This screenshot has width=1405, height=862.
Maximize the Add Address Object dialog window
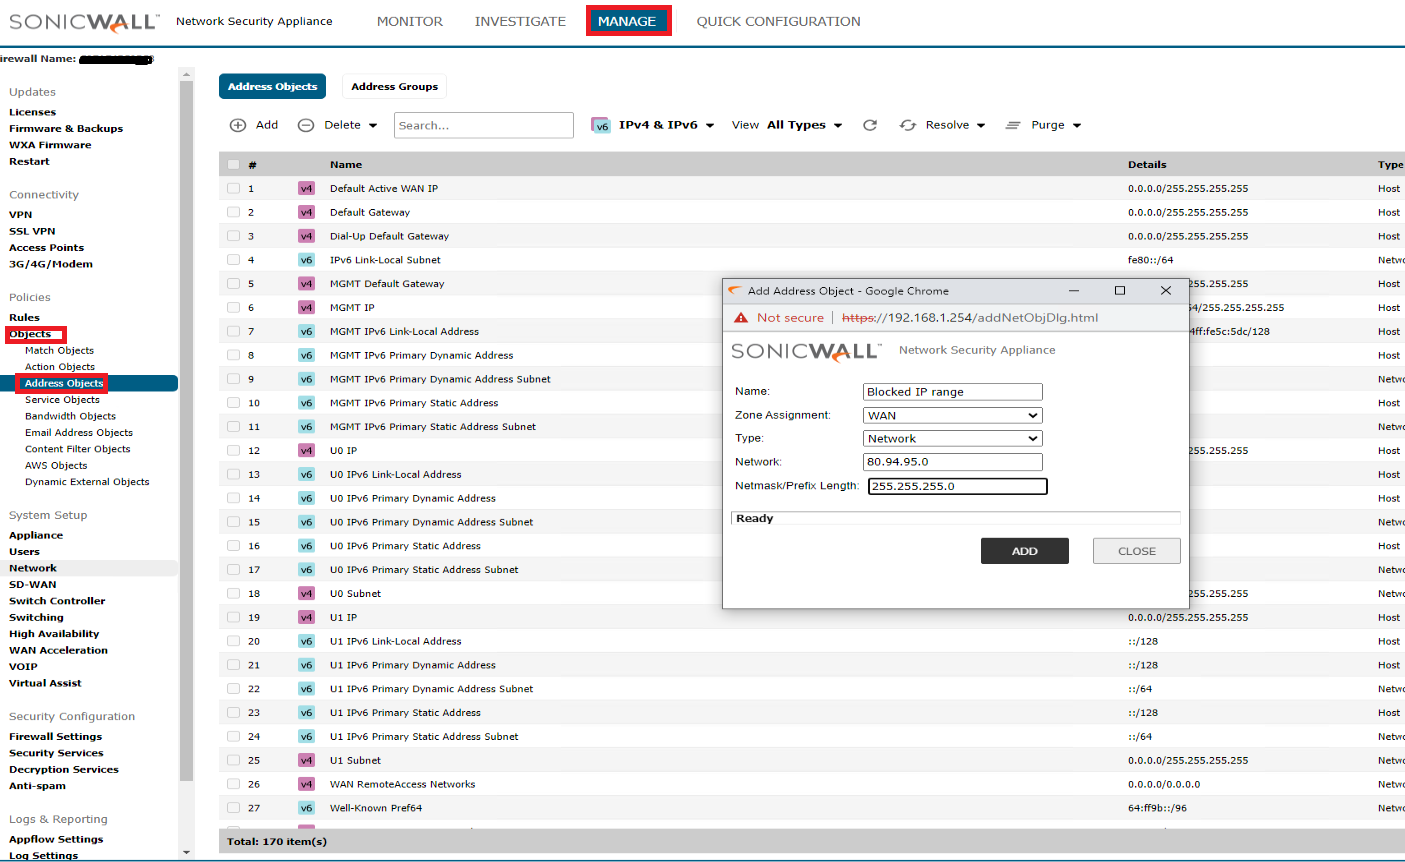[1120, 291]
